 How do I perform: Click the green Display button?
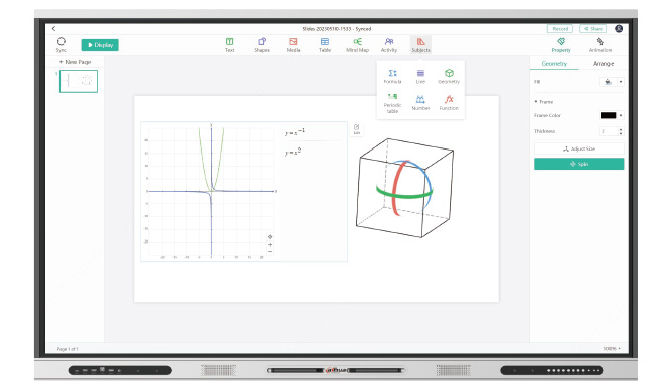100,45
